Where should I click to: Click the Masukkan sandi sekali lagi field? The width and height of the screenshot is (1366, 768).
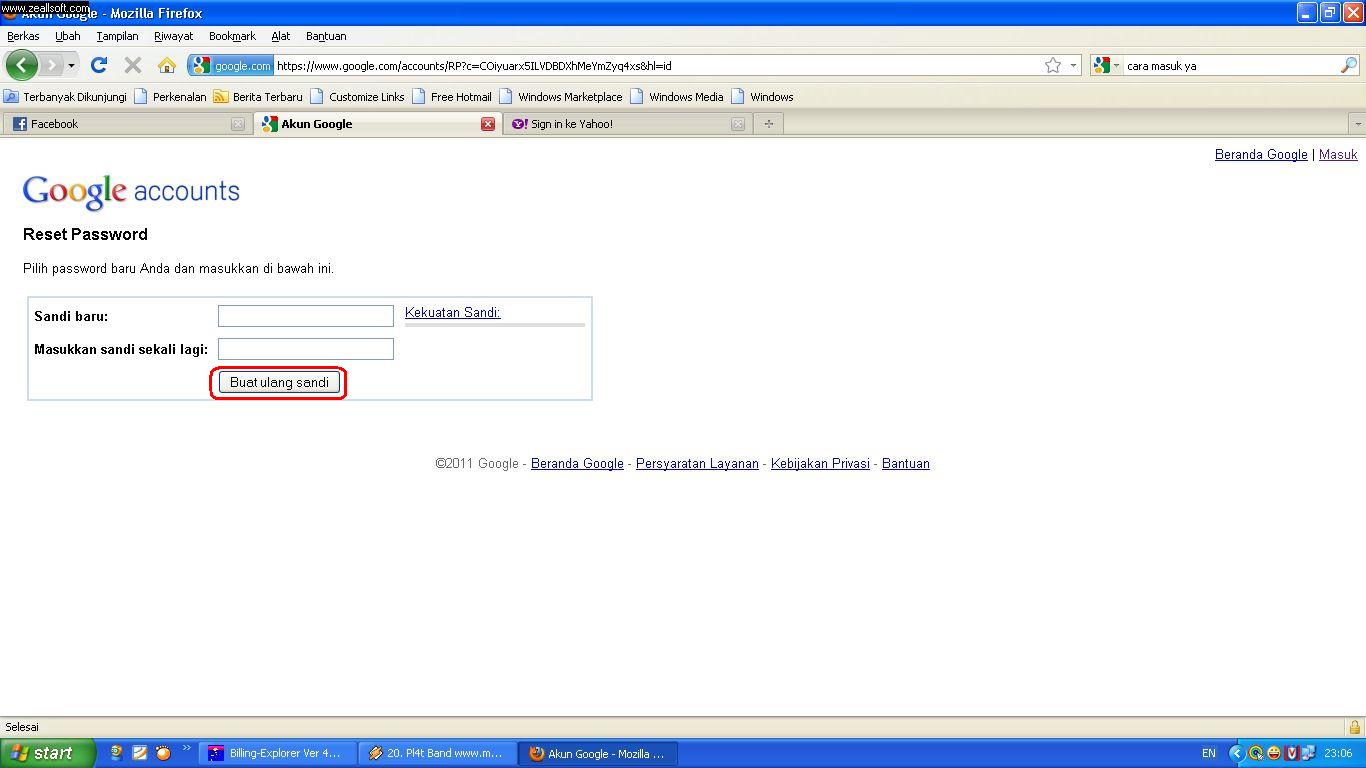tap(306, 349)
